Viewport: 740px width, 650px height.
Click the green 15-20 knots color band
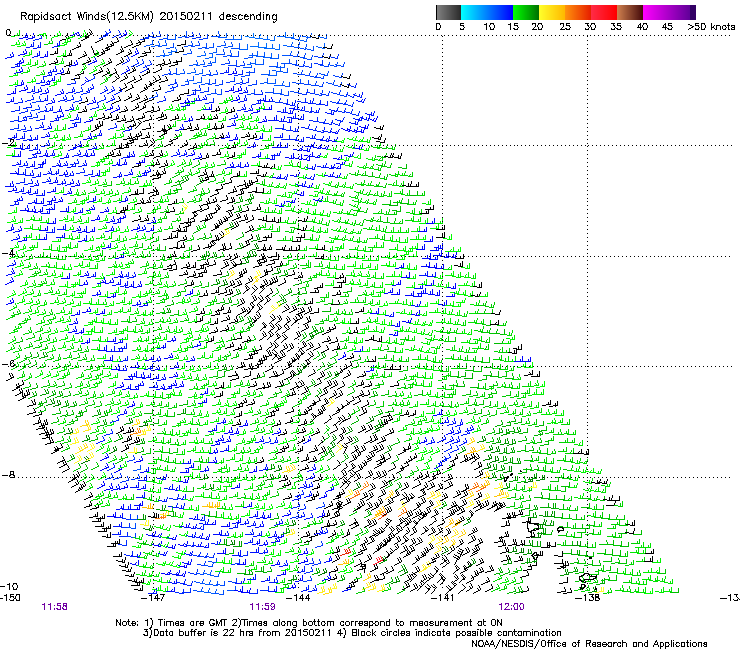(x=526, y=12)
